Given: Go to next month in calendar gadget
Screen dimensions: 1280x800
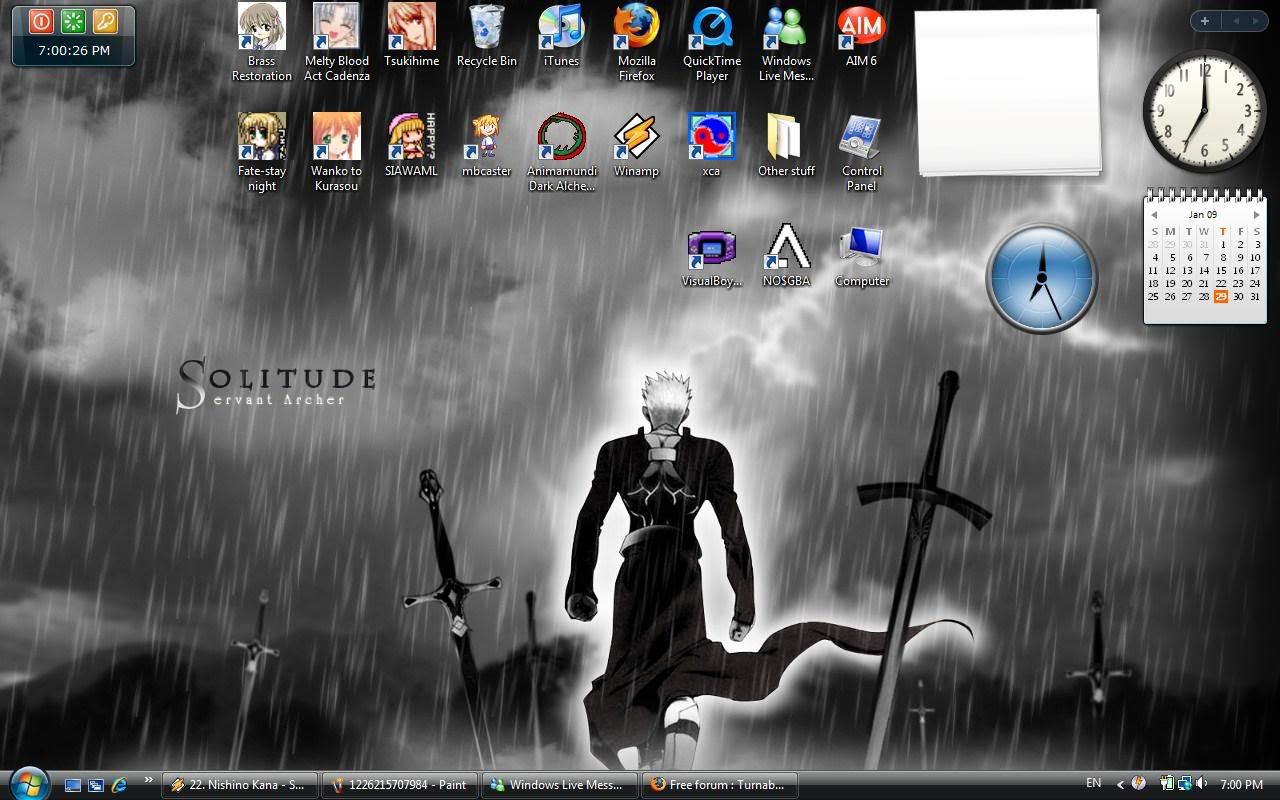Looking at the screenshot, I should pos(1256,215).
